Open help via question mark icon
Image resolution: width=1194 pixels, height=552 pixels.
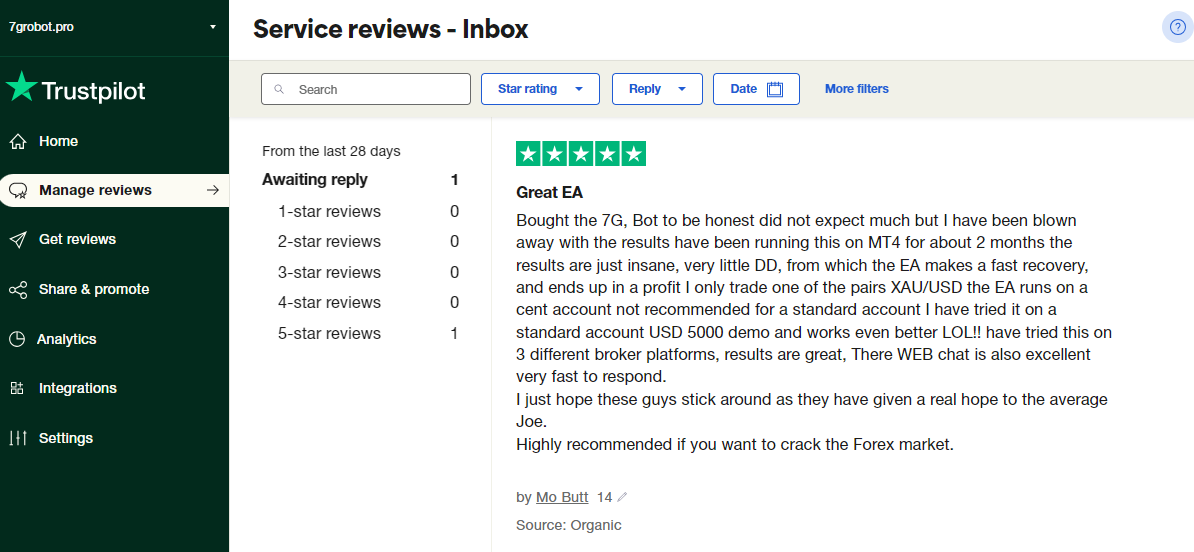[x=1177, y=27]
